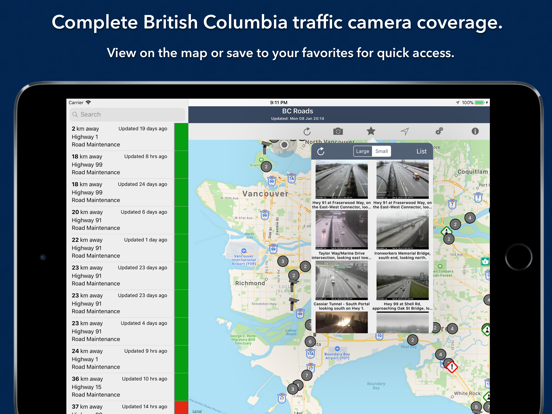This screenshot has width=552, height=414.
Task: Tap the Highway 1A shield near Vancouver
Action: coord(291,178)
